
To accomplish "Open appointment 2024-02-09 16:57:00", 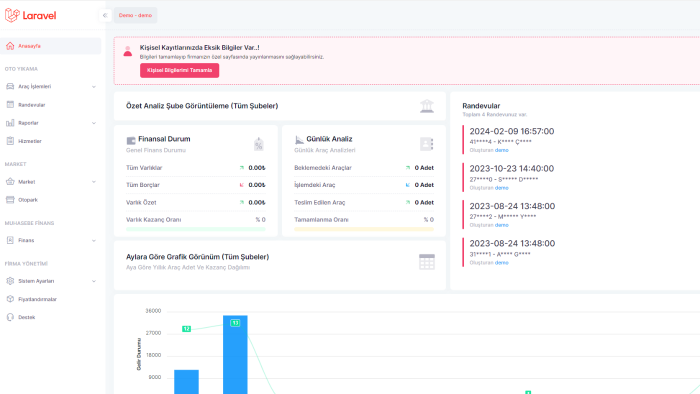I will click(x=512, y=131).
